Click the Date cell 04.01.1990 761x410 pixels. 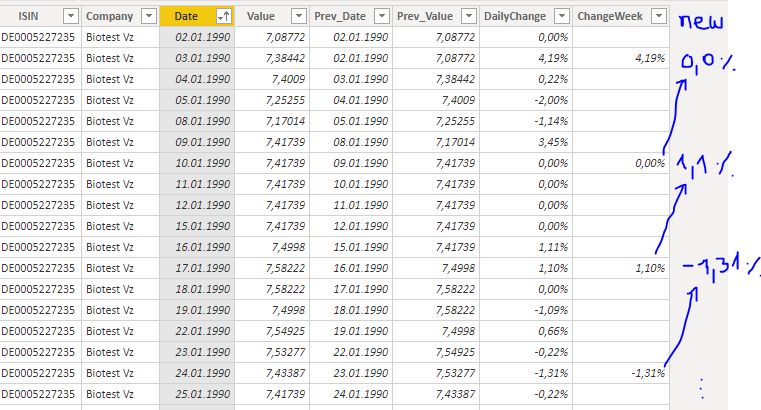click(x=197, y=79)
